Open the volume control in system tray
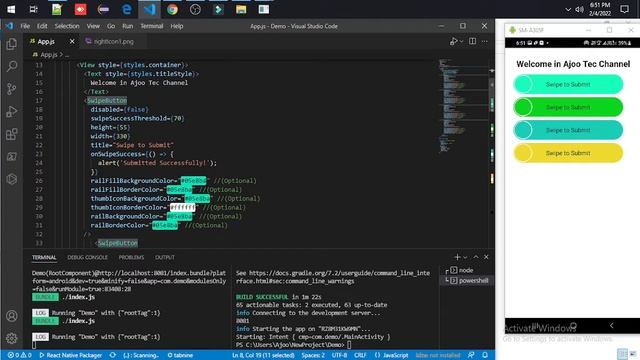Screen dimensions: 640x360 coord(579,9)
